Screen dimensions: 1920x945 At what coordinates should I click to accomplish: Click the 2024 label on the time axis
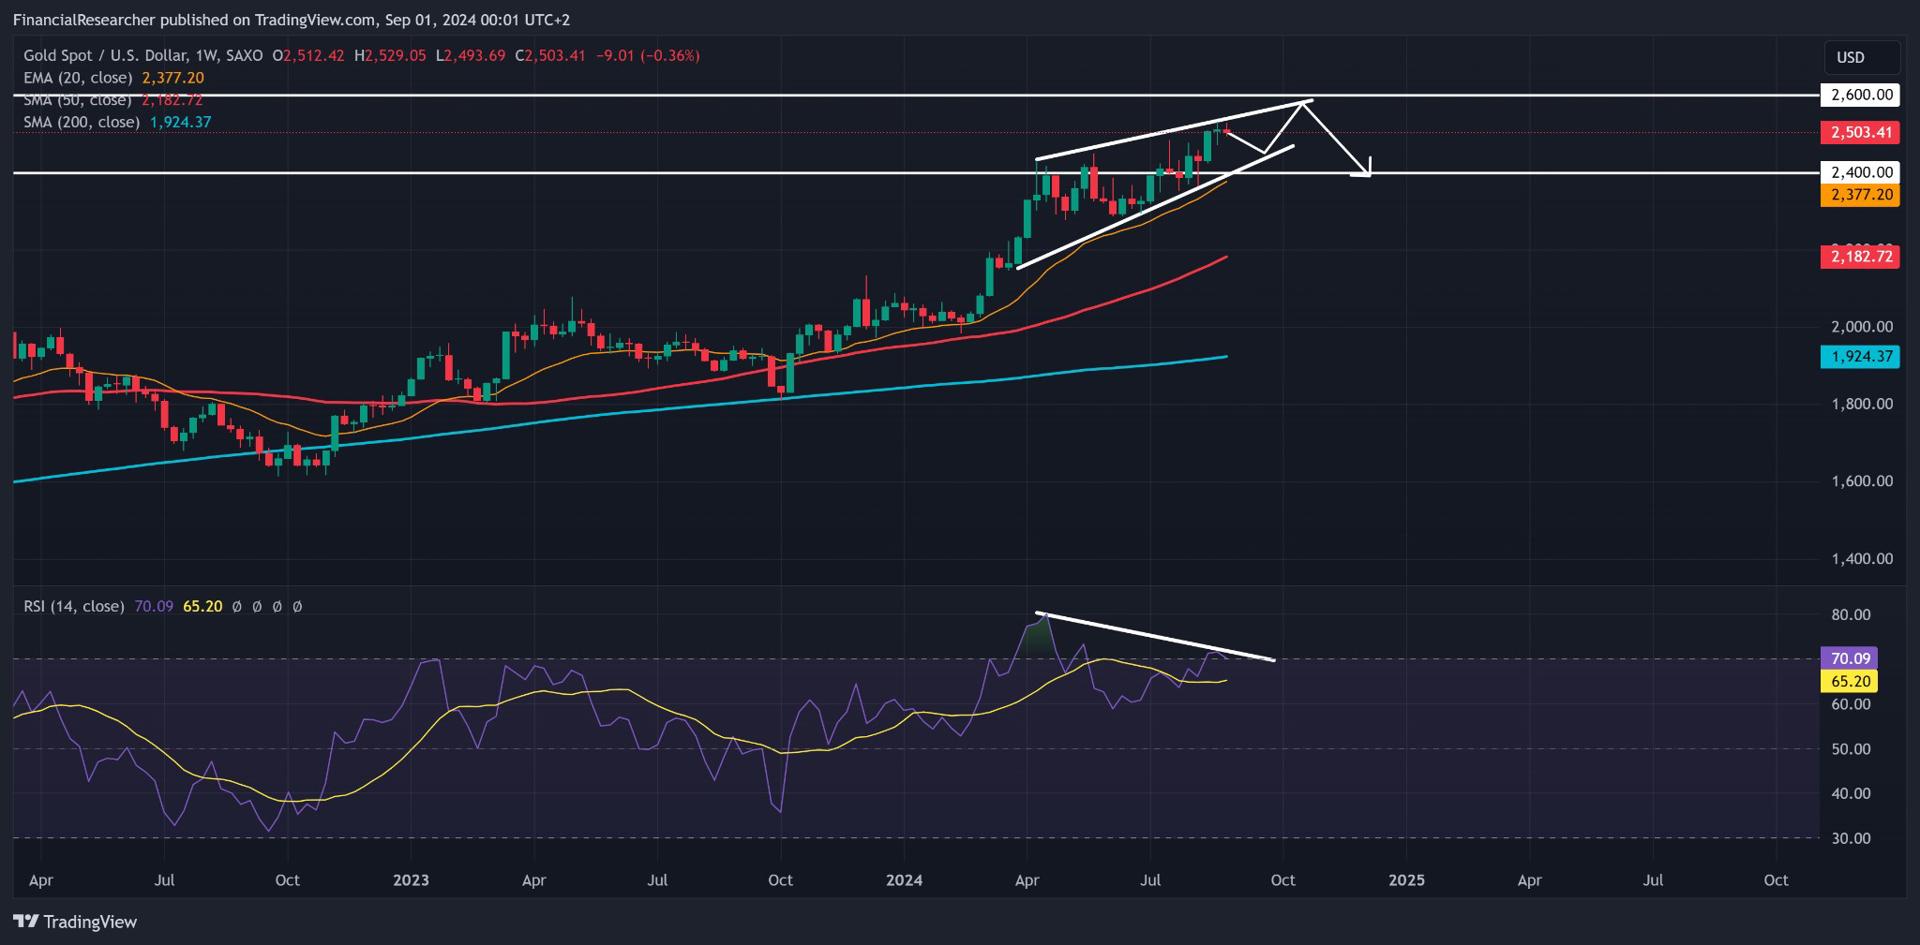906,881
